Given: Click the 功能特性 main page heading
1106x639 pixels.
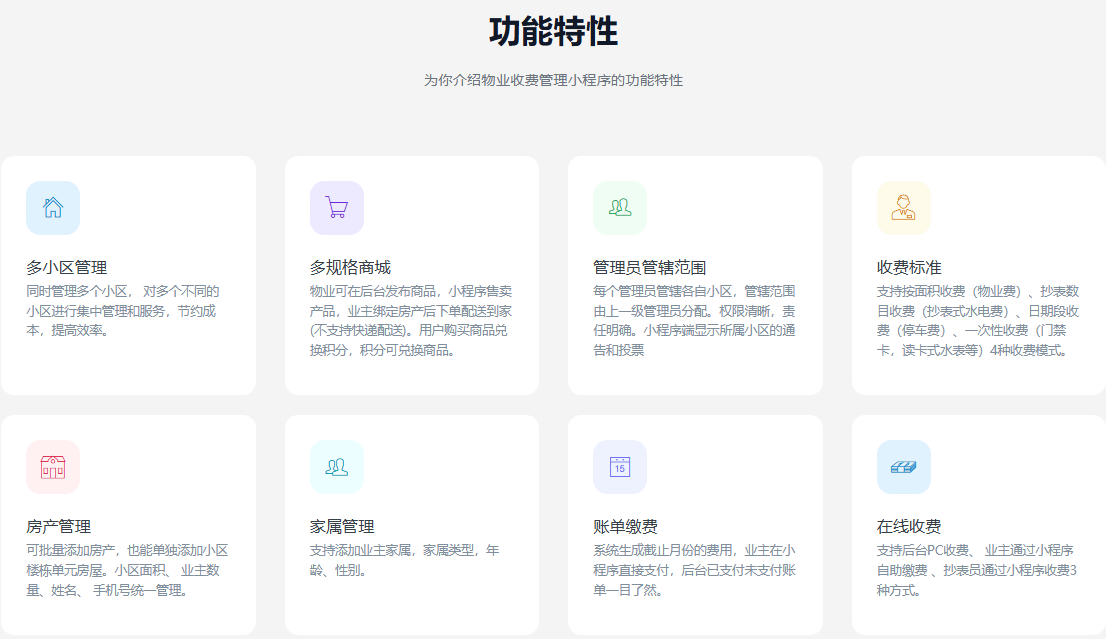Looking at the screenshot, I should pos(553,32).
